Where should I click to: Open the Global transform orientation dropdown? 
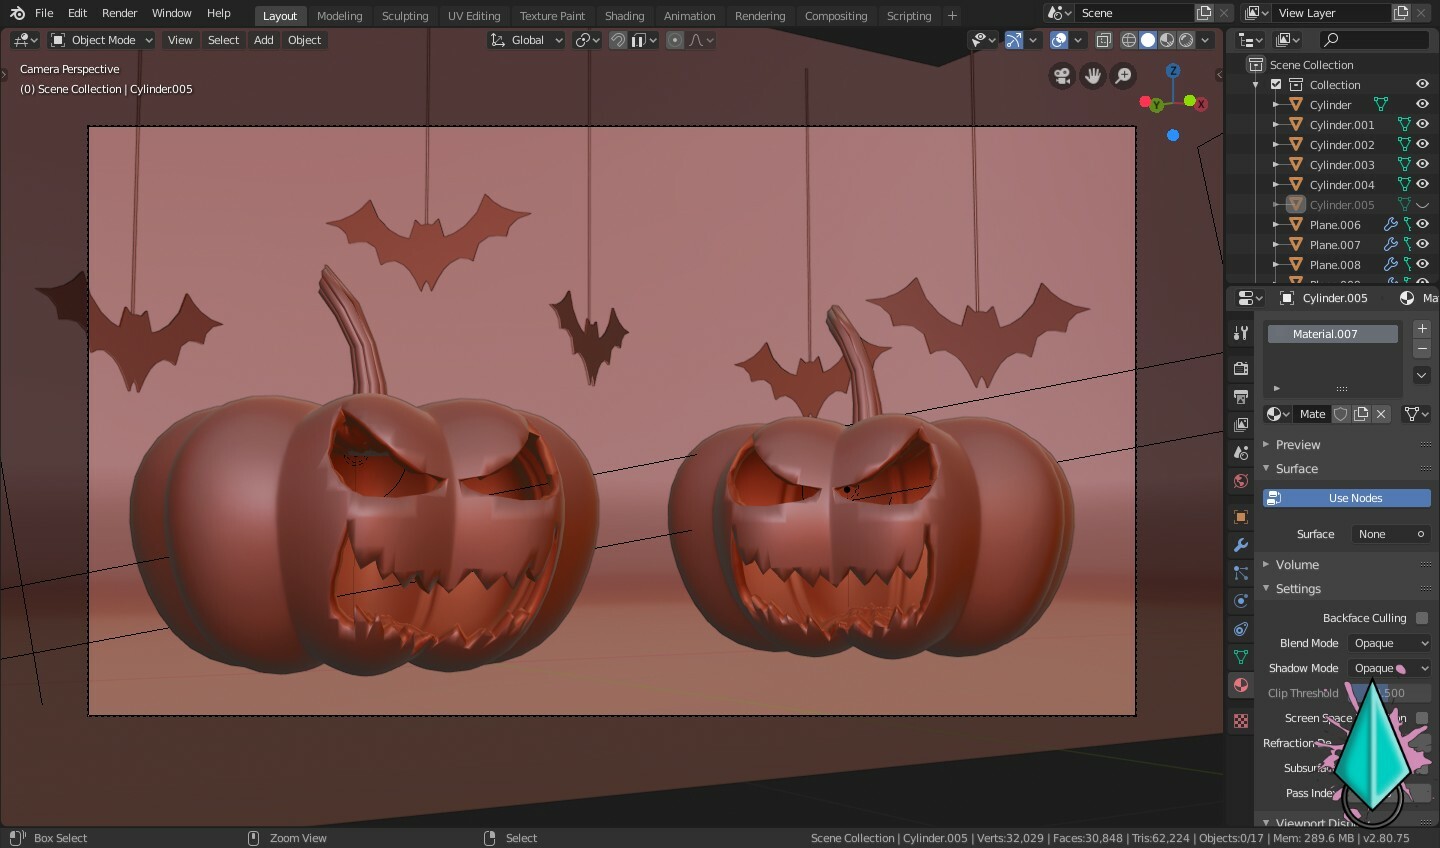[526, 40]
